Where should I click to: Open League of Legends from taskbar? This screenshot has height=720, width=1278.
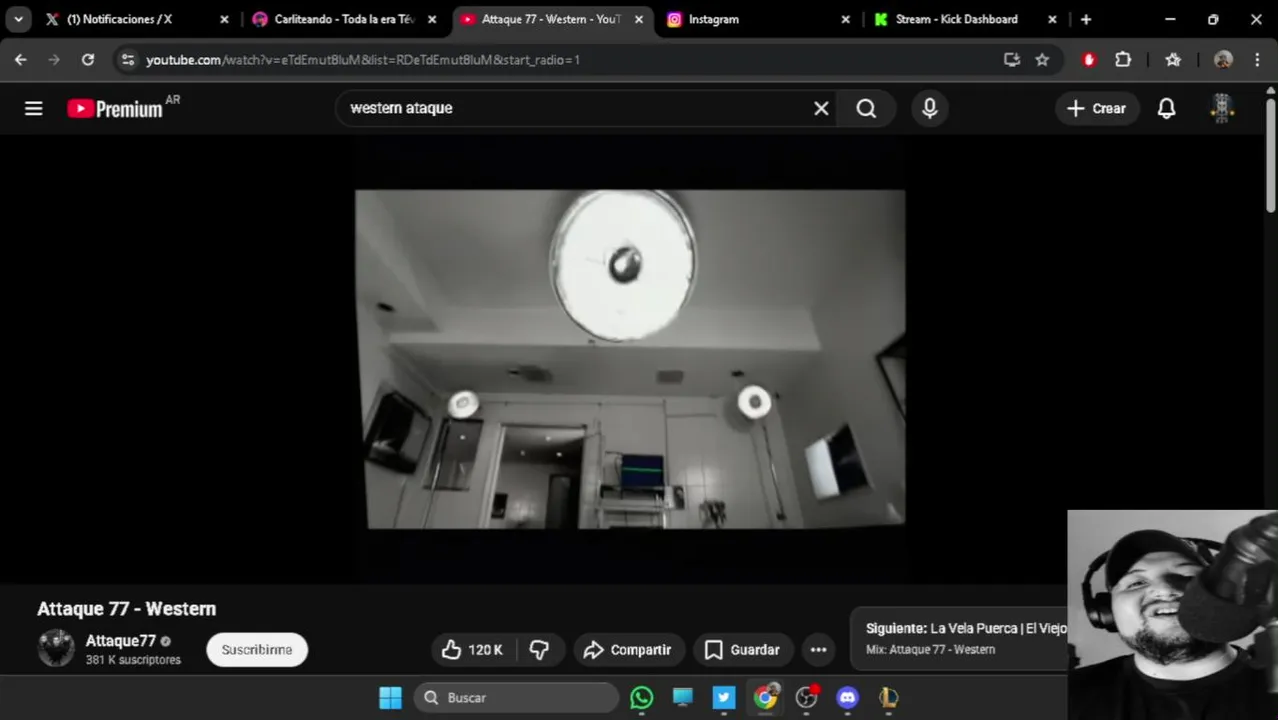click(x=889, y=698)
